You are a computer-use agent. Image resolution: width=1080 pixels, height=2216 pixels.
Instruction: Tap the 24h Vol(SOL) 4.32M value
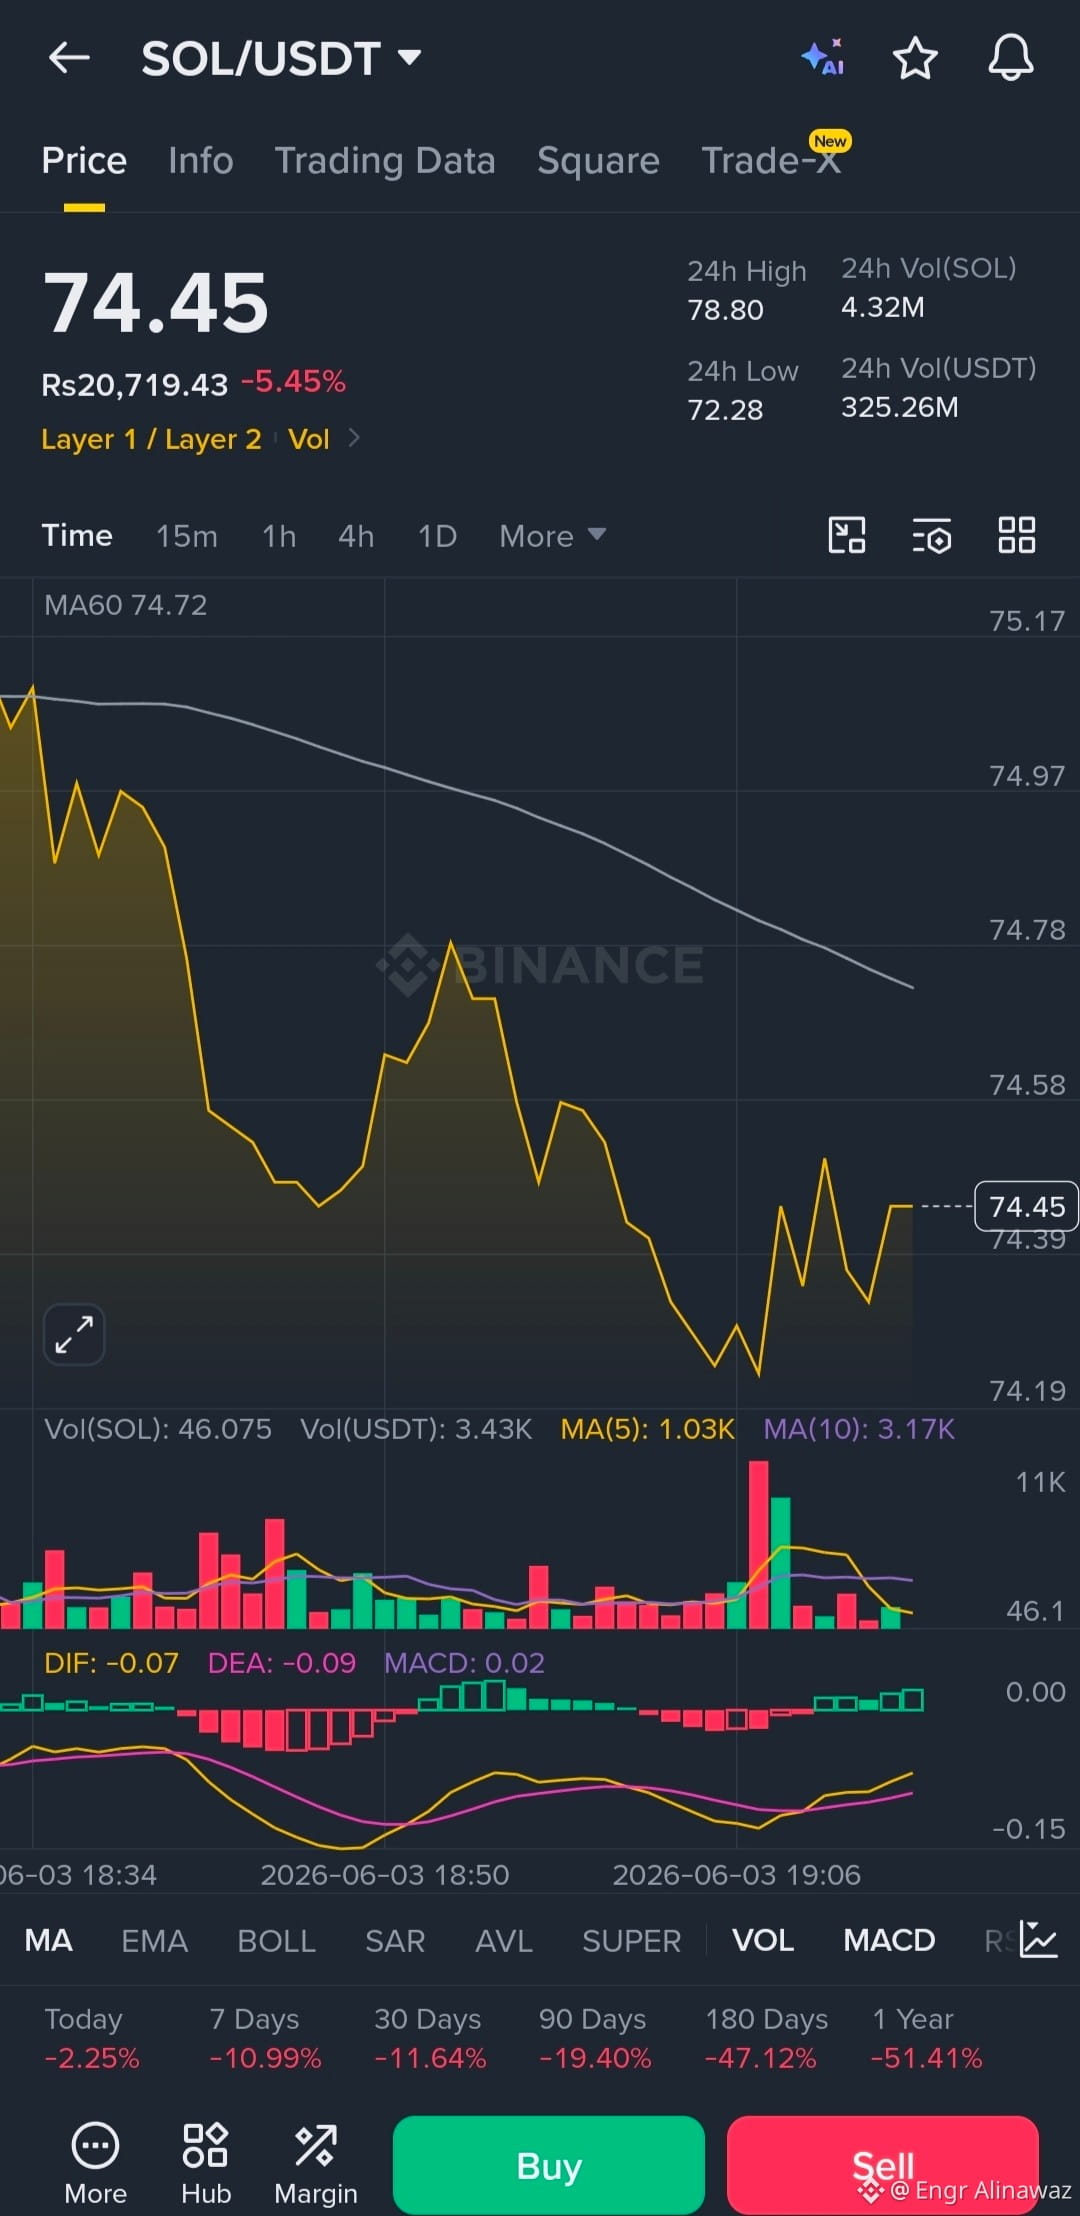coord(883,307)
